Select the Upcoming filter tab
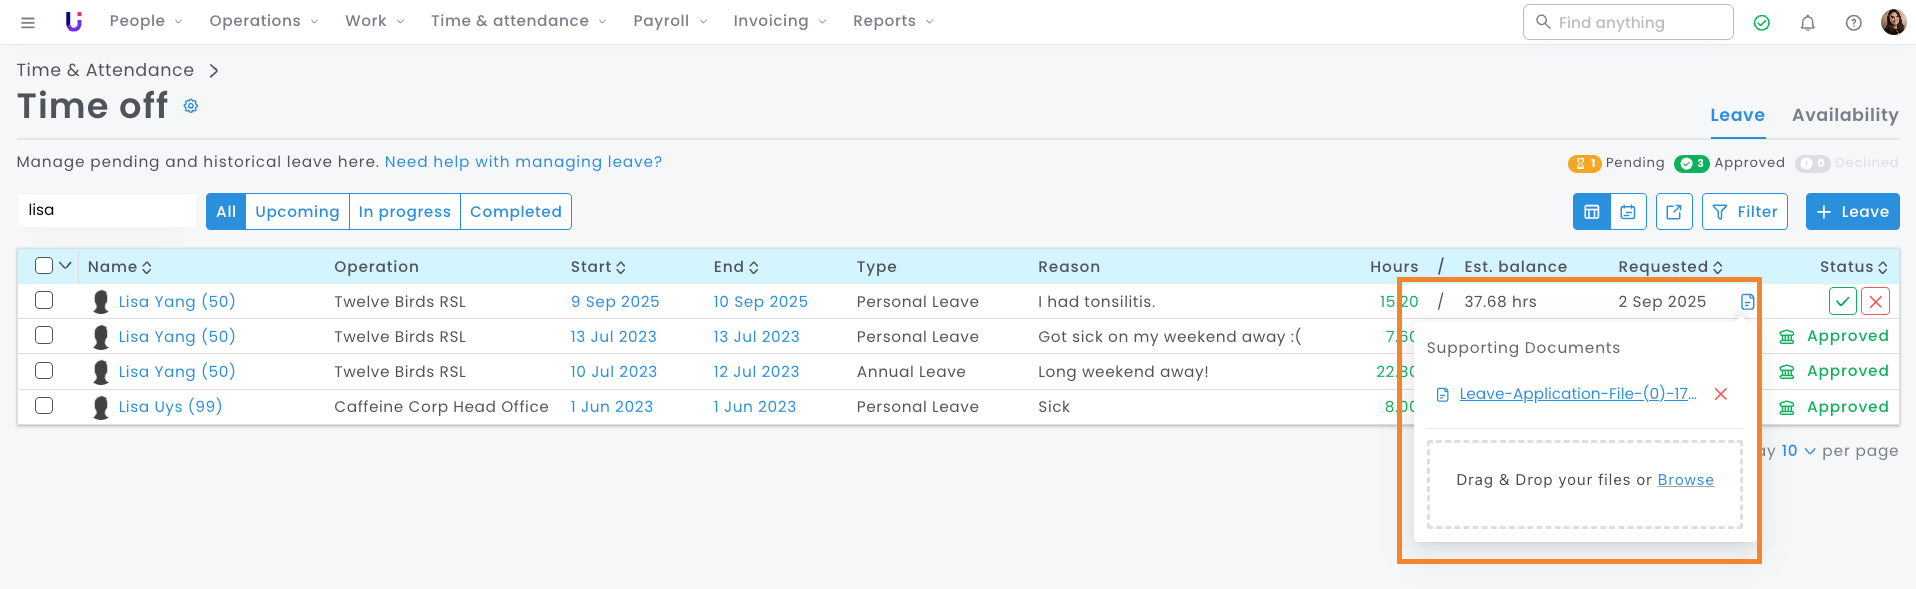1916x589 pixels. point(297,212)
